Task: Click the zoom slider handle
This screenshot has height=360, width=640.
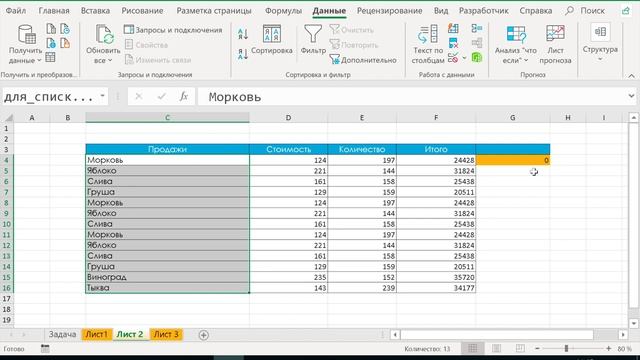Action: click(566, 348)
